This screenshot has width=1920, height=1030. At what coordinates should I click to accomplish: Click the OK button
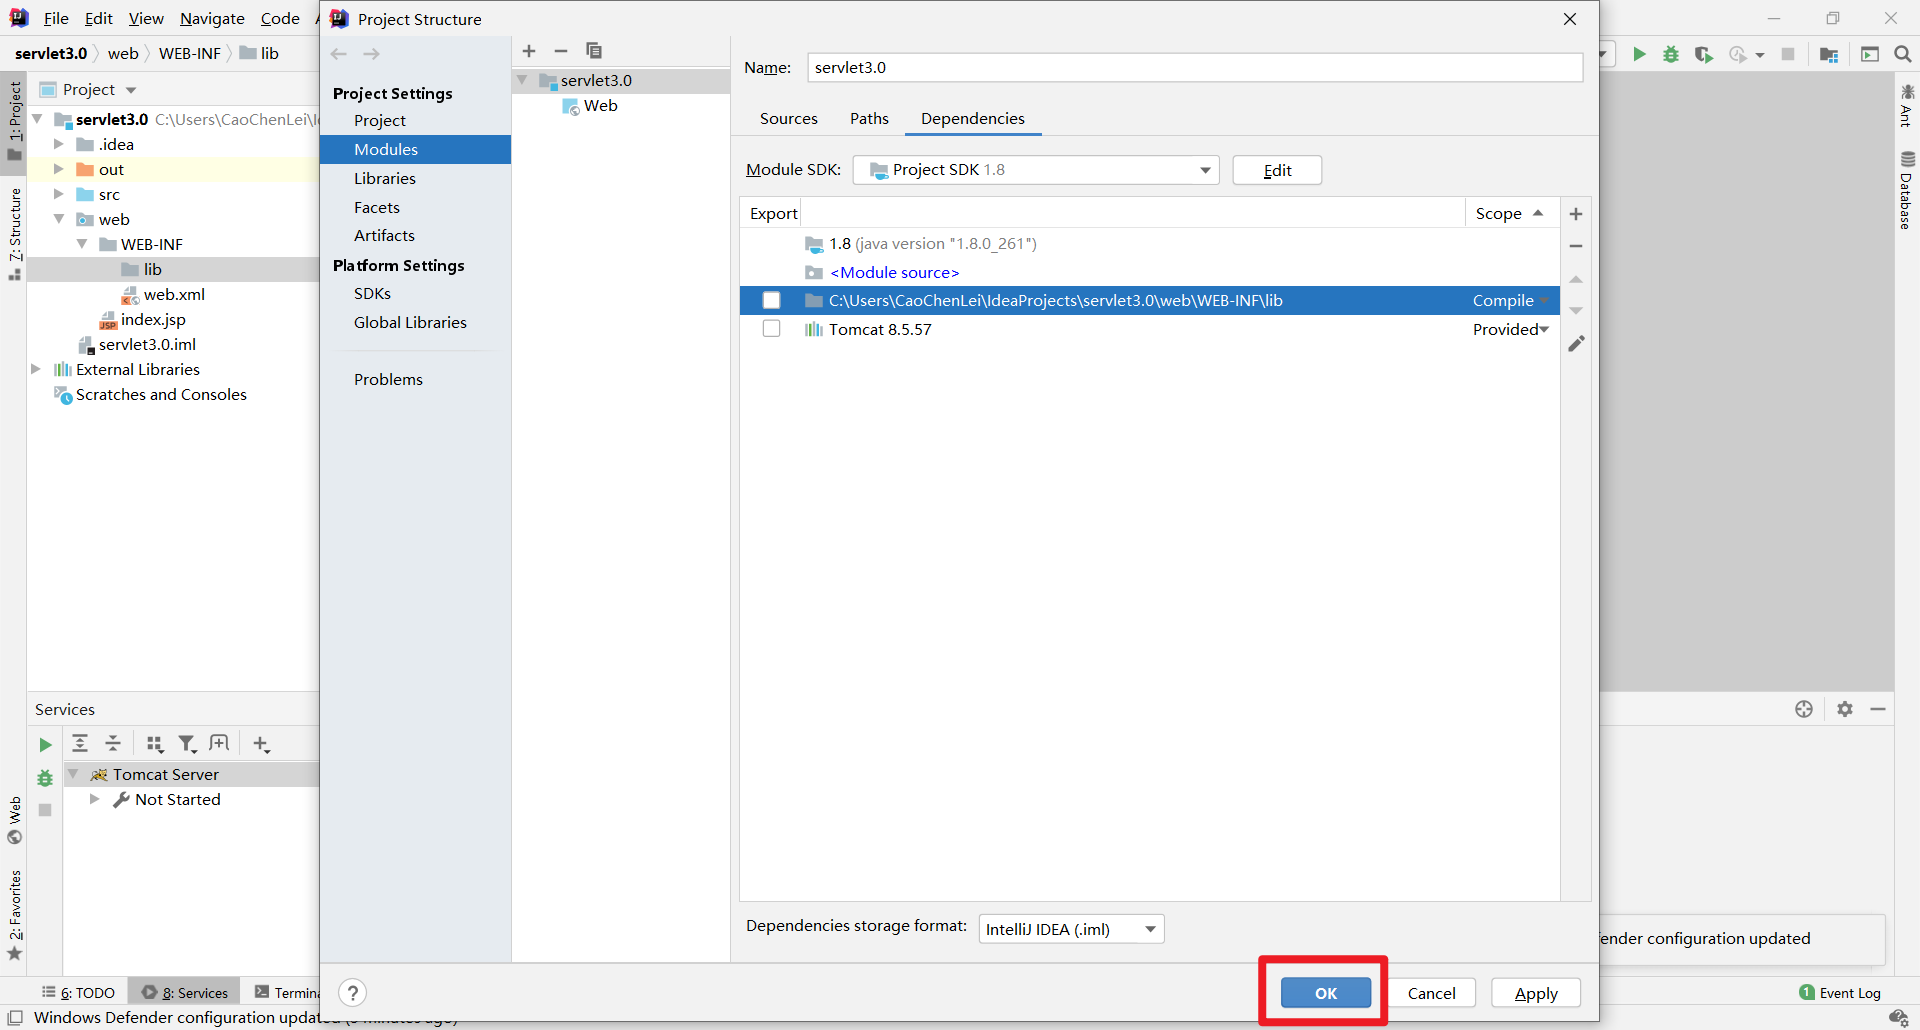tap(1326, 993)
